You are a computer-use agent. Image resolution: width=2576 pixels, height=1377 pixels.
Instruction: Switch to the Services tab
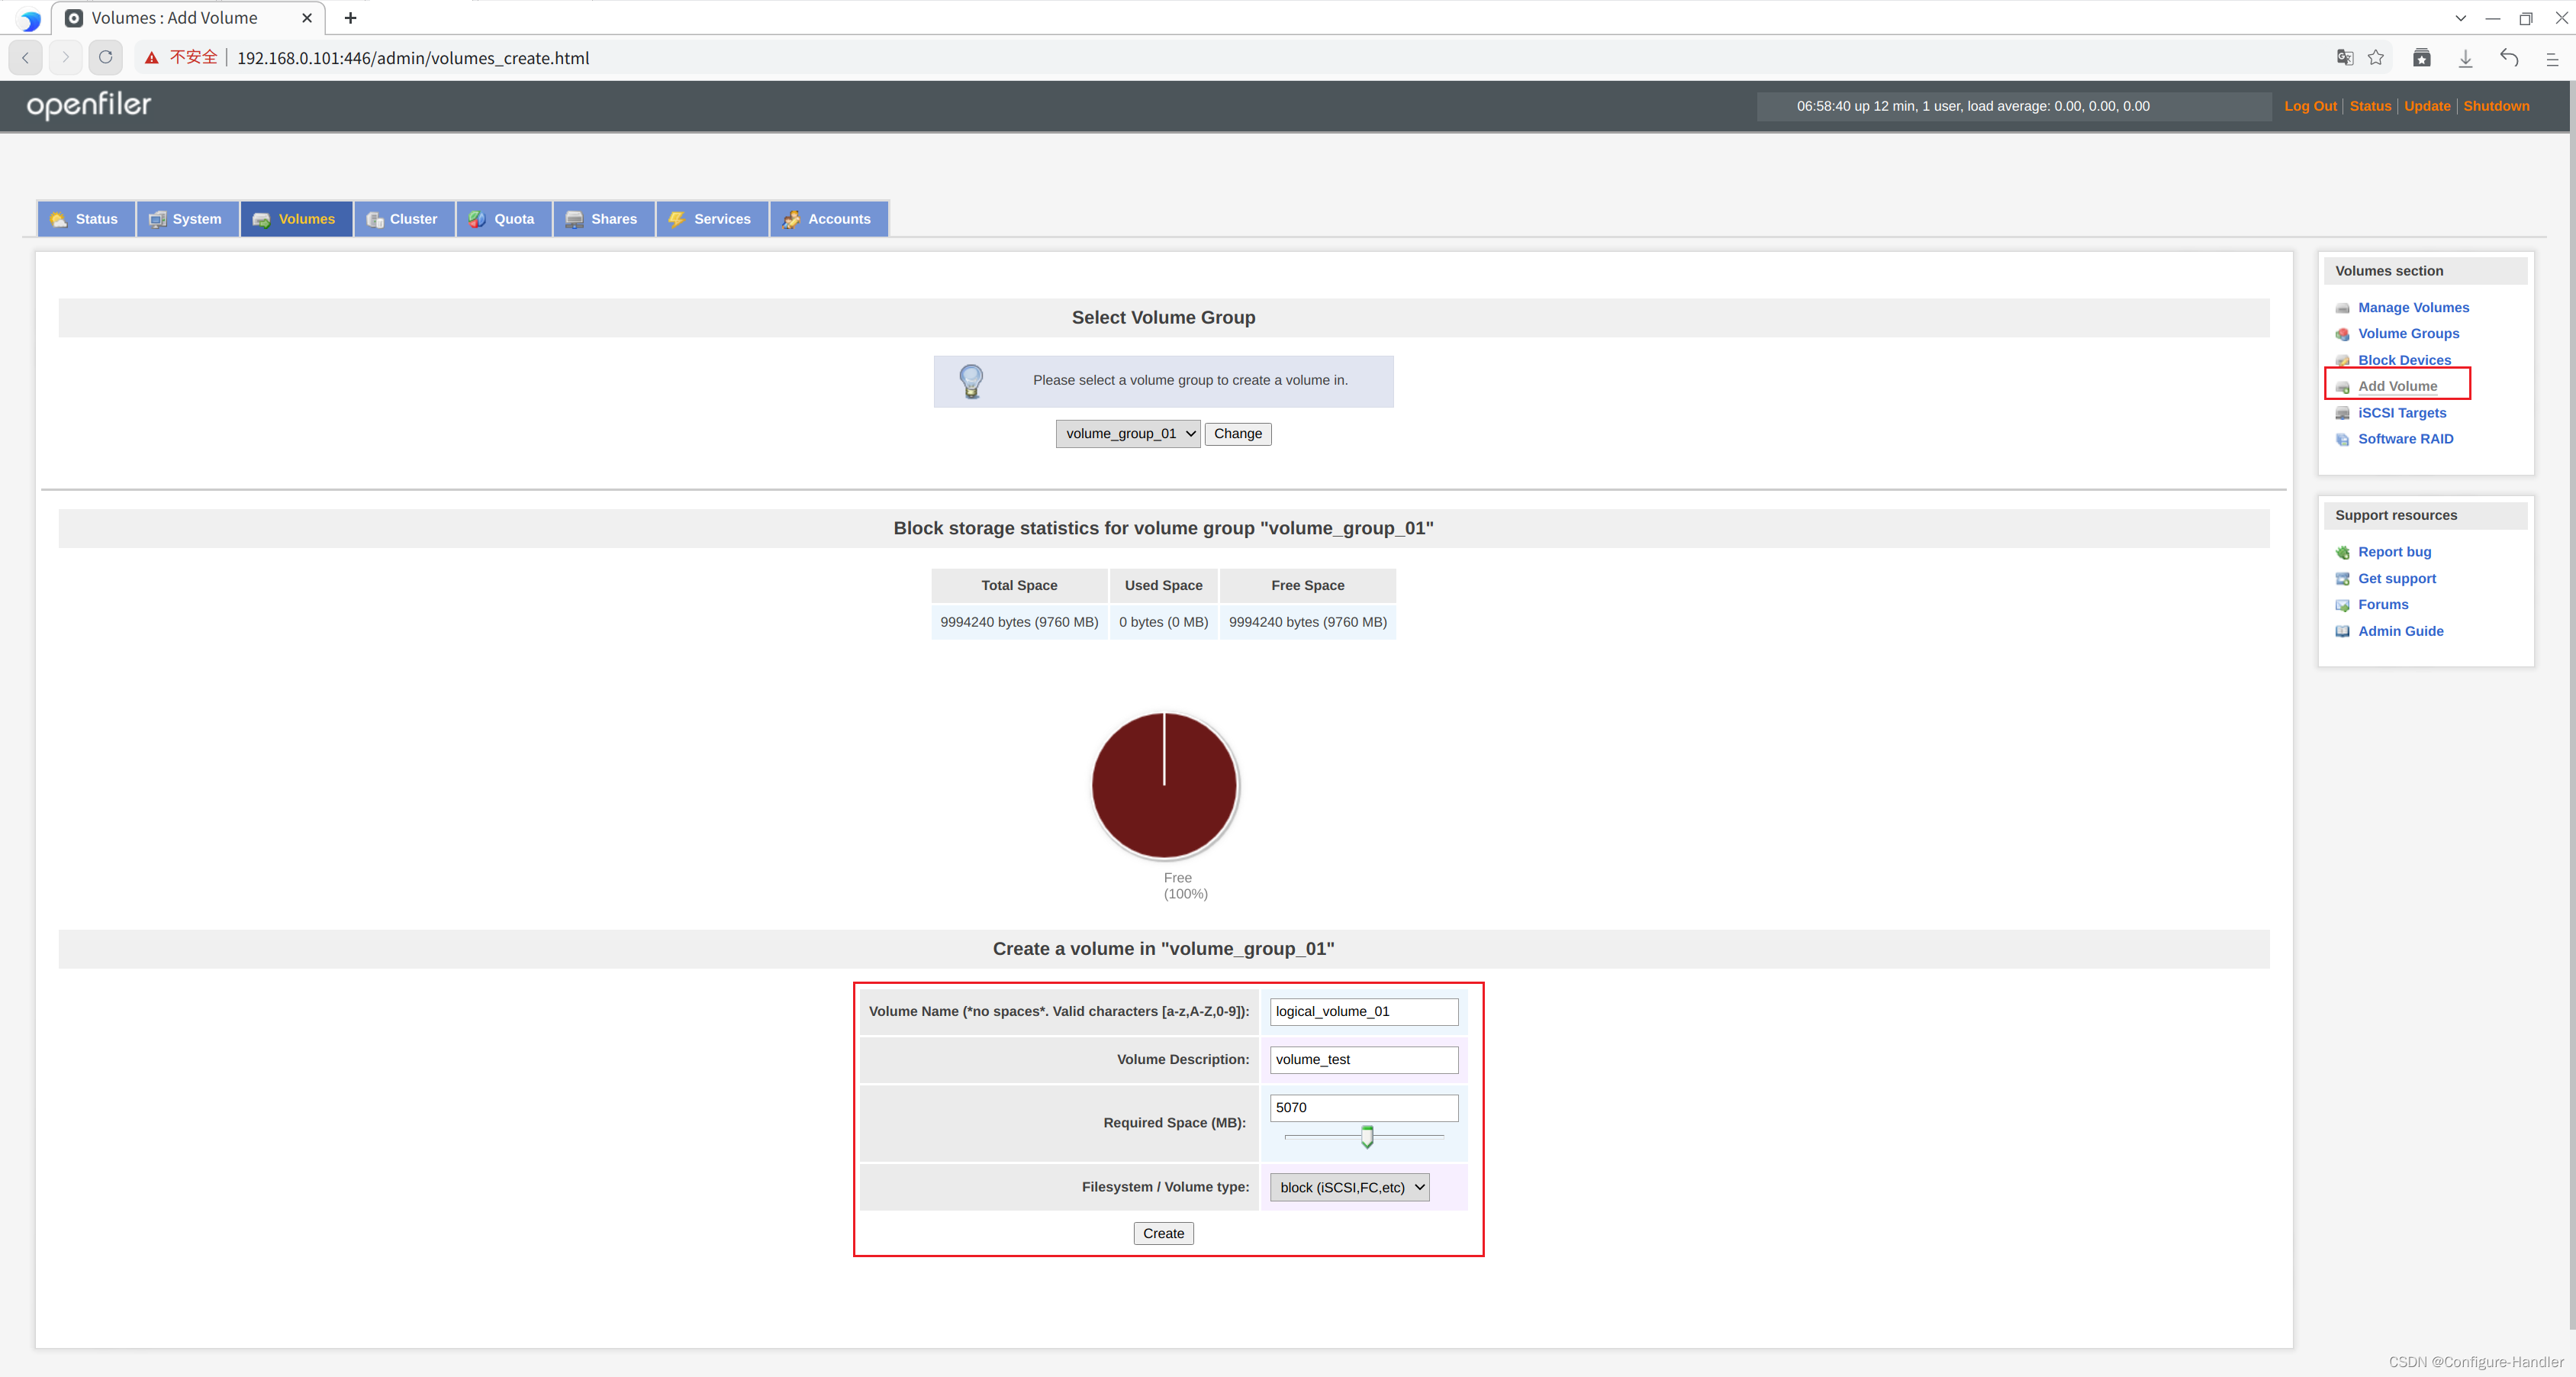711,219
